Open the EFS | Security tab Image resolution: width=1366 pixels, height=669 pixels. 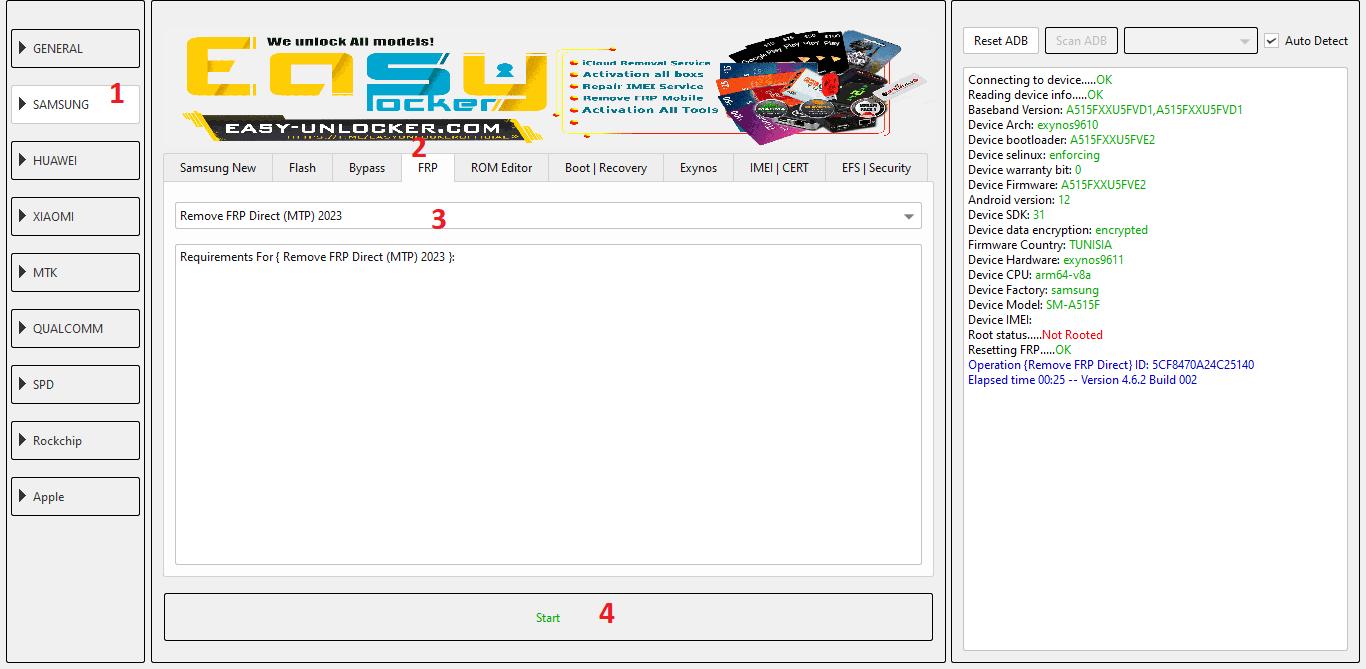[876, 168]
